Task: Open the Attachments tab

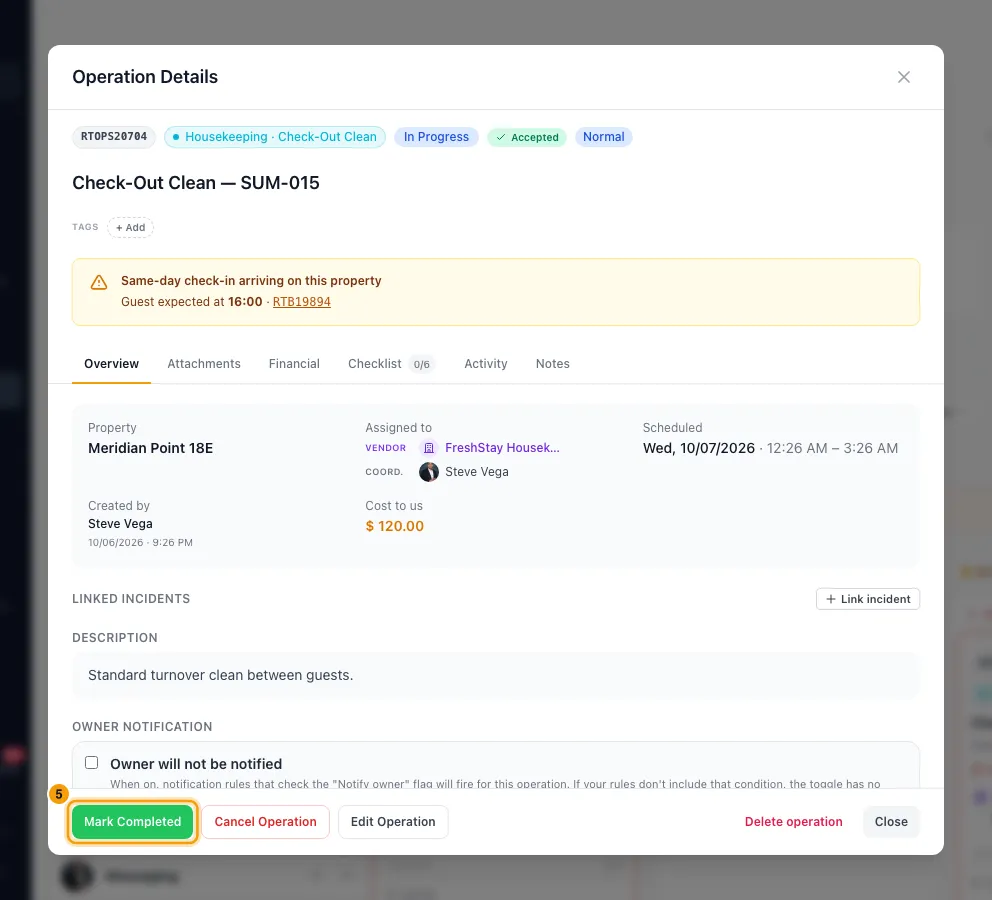Action: [x=204, y=364]
